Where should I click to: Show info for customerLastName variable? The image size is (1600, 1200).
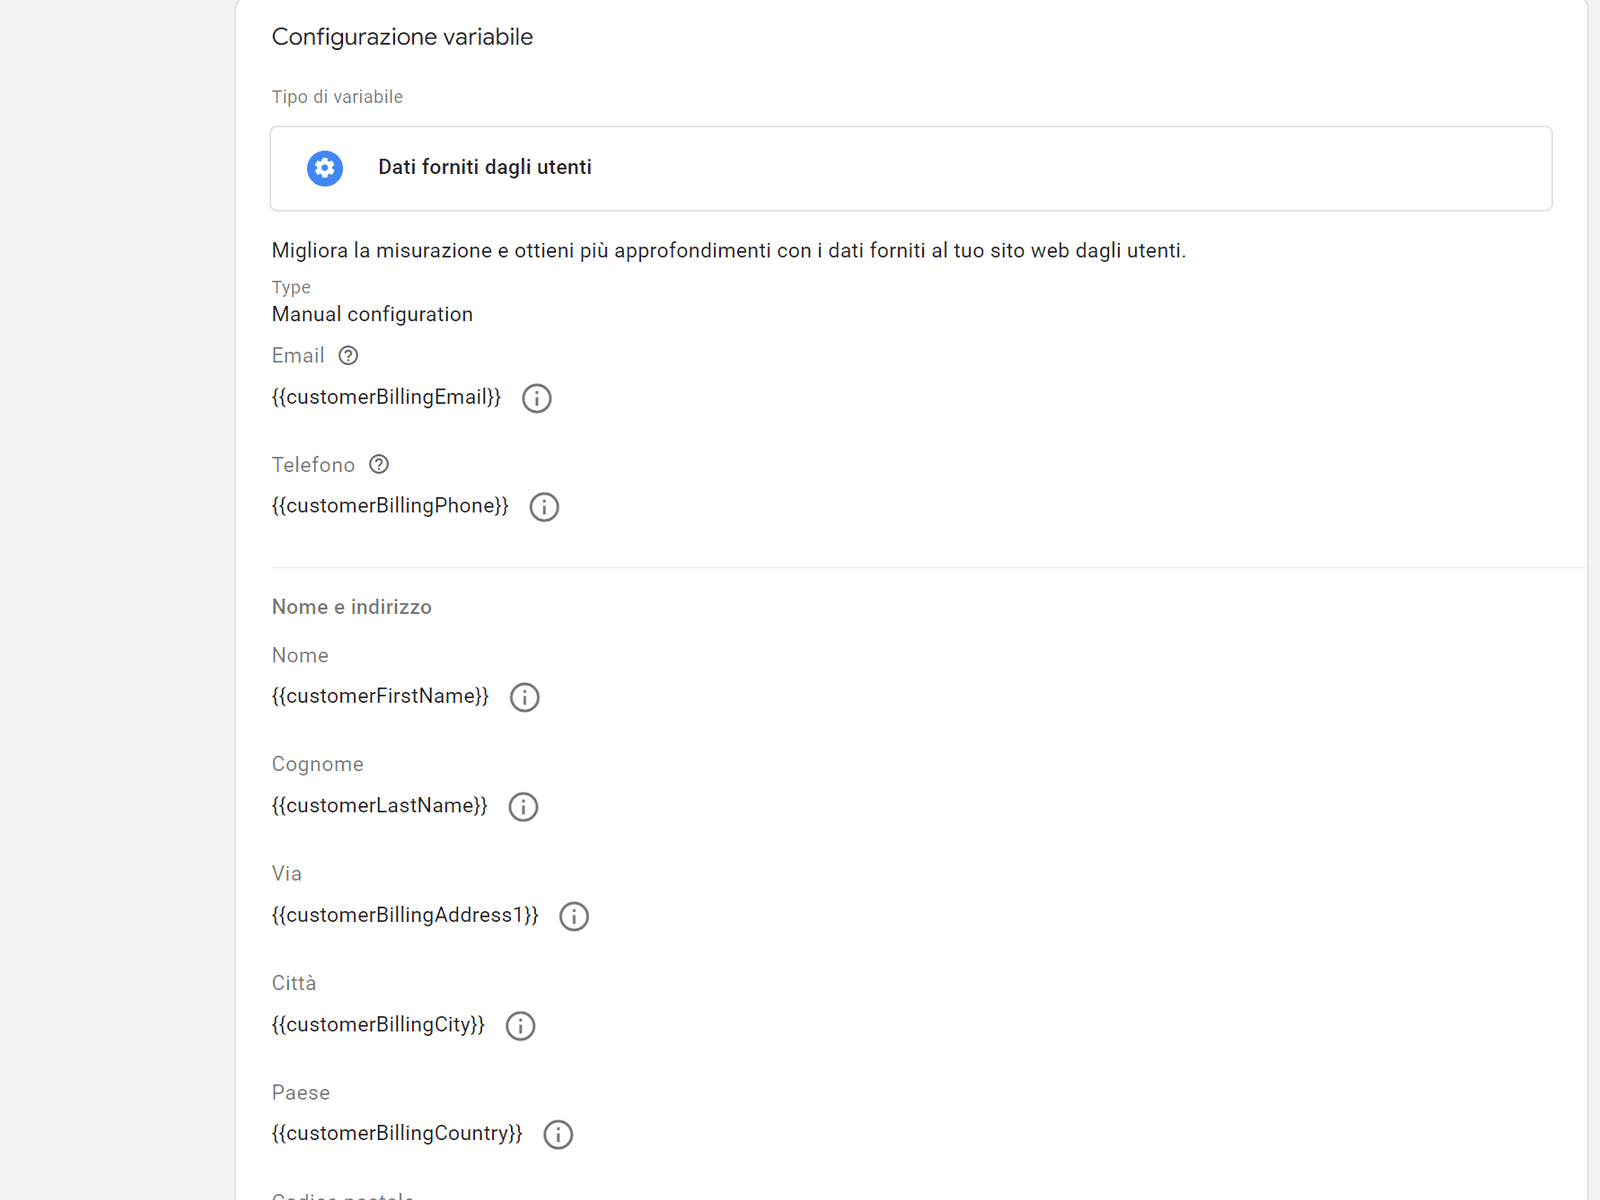click(x=523, y=807)
